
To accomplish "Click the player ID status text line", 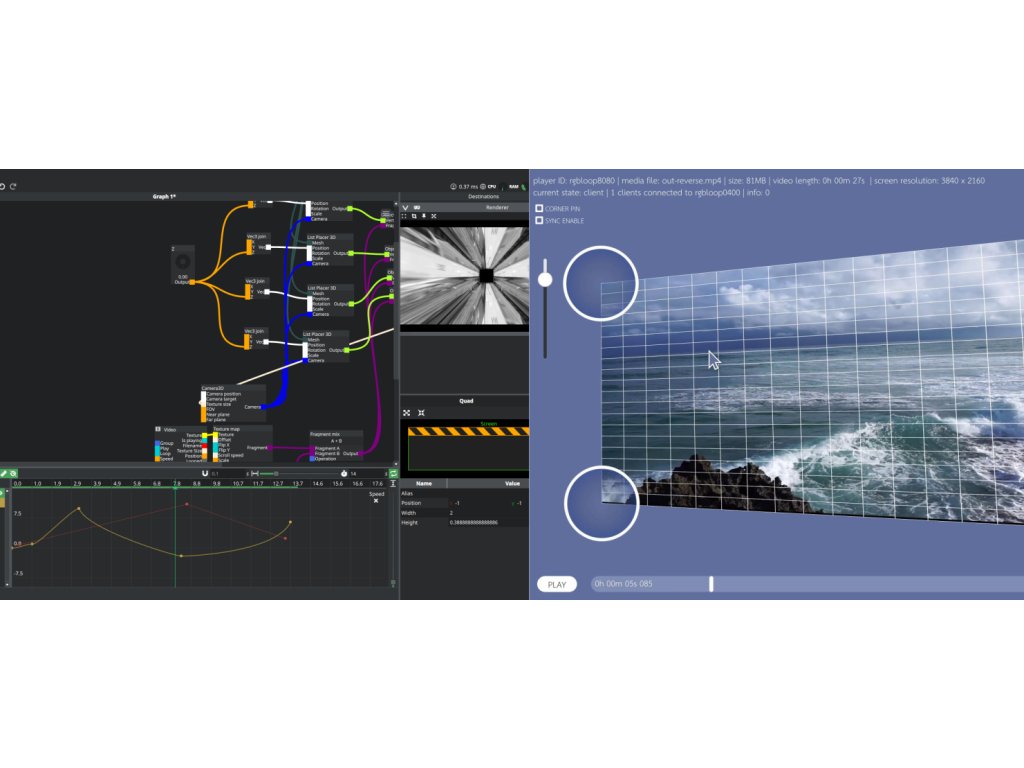I will 759,181.
